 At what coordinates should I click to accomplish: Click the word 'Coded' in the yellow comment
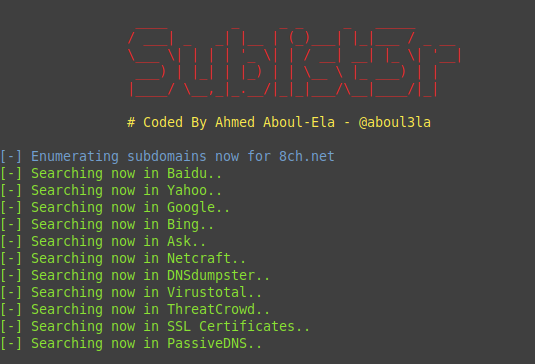[x=163, y=122]
